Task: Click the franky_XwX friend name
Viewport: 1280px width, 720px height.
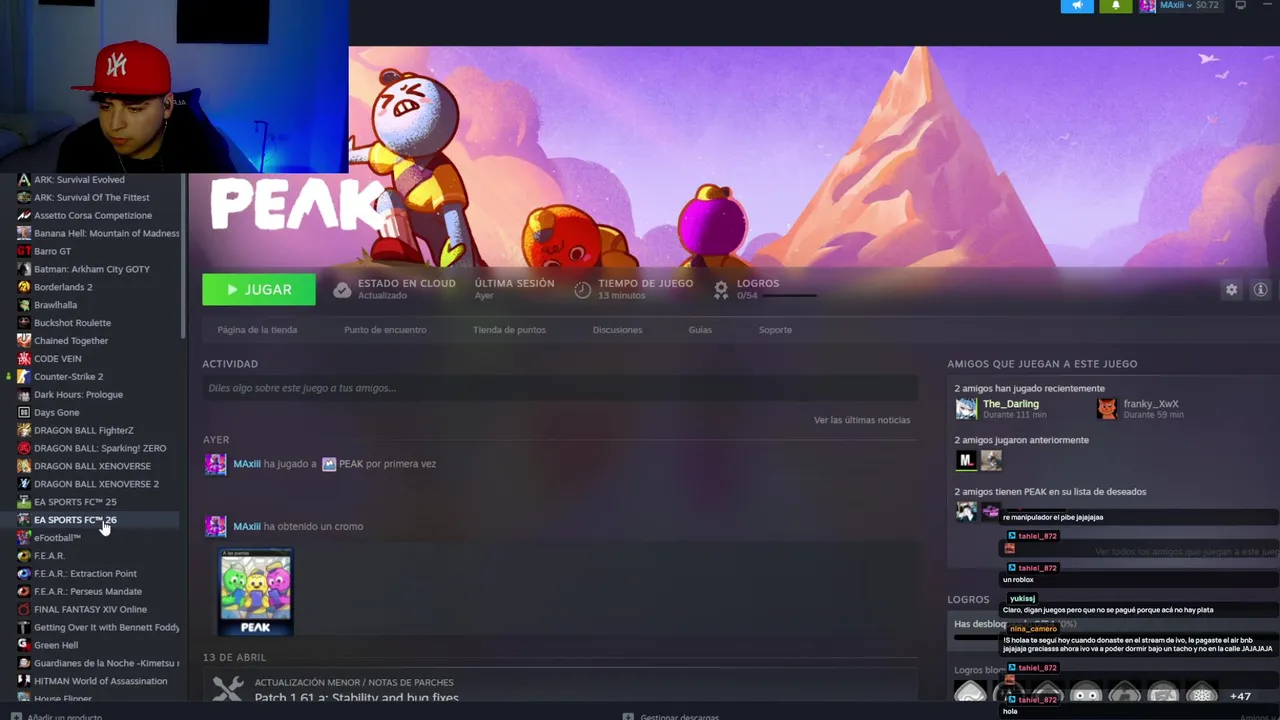Action: (1151, 404)
